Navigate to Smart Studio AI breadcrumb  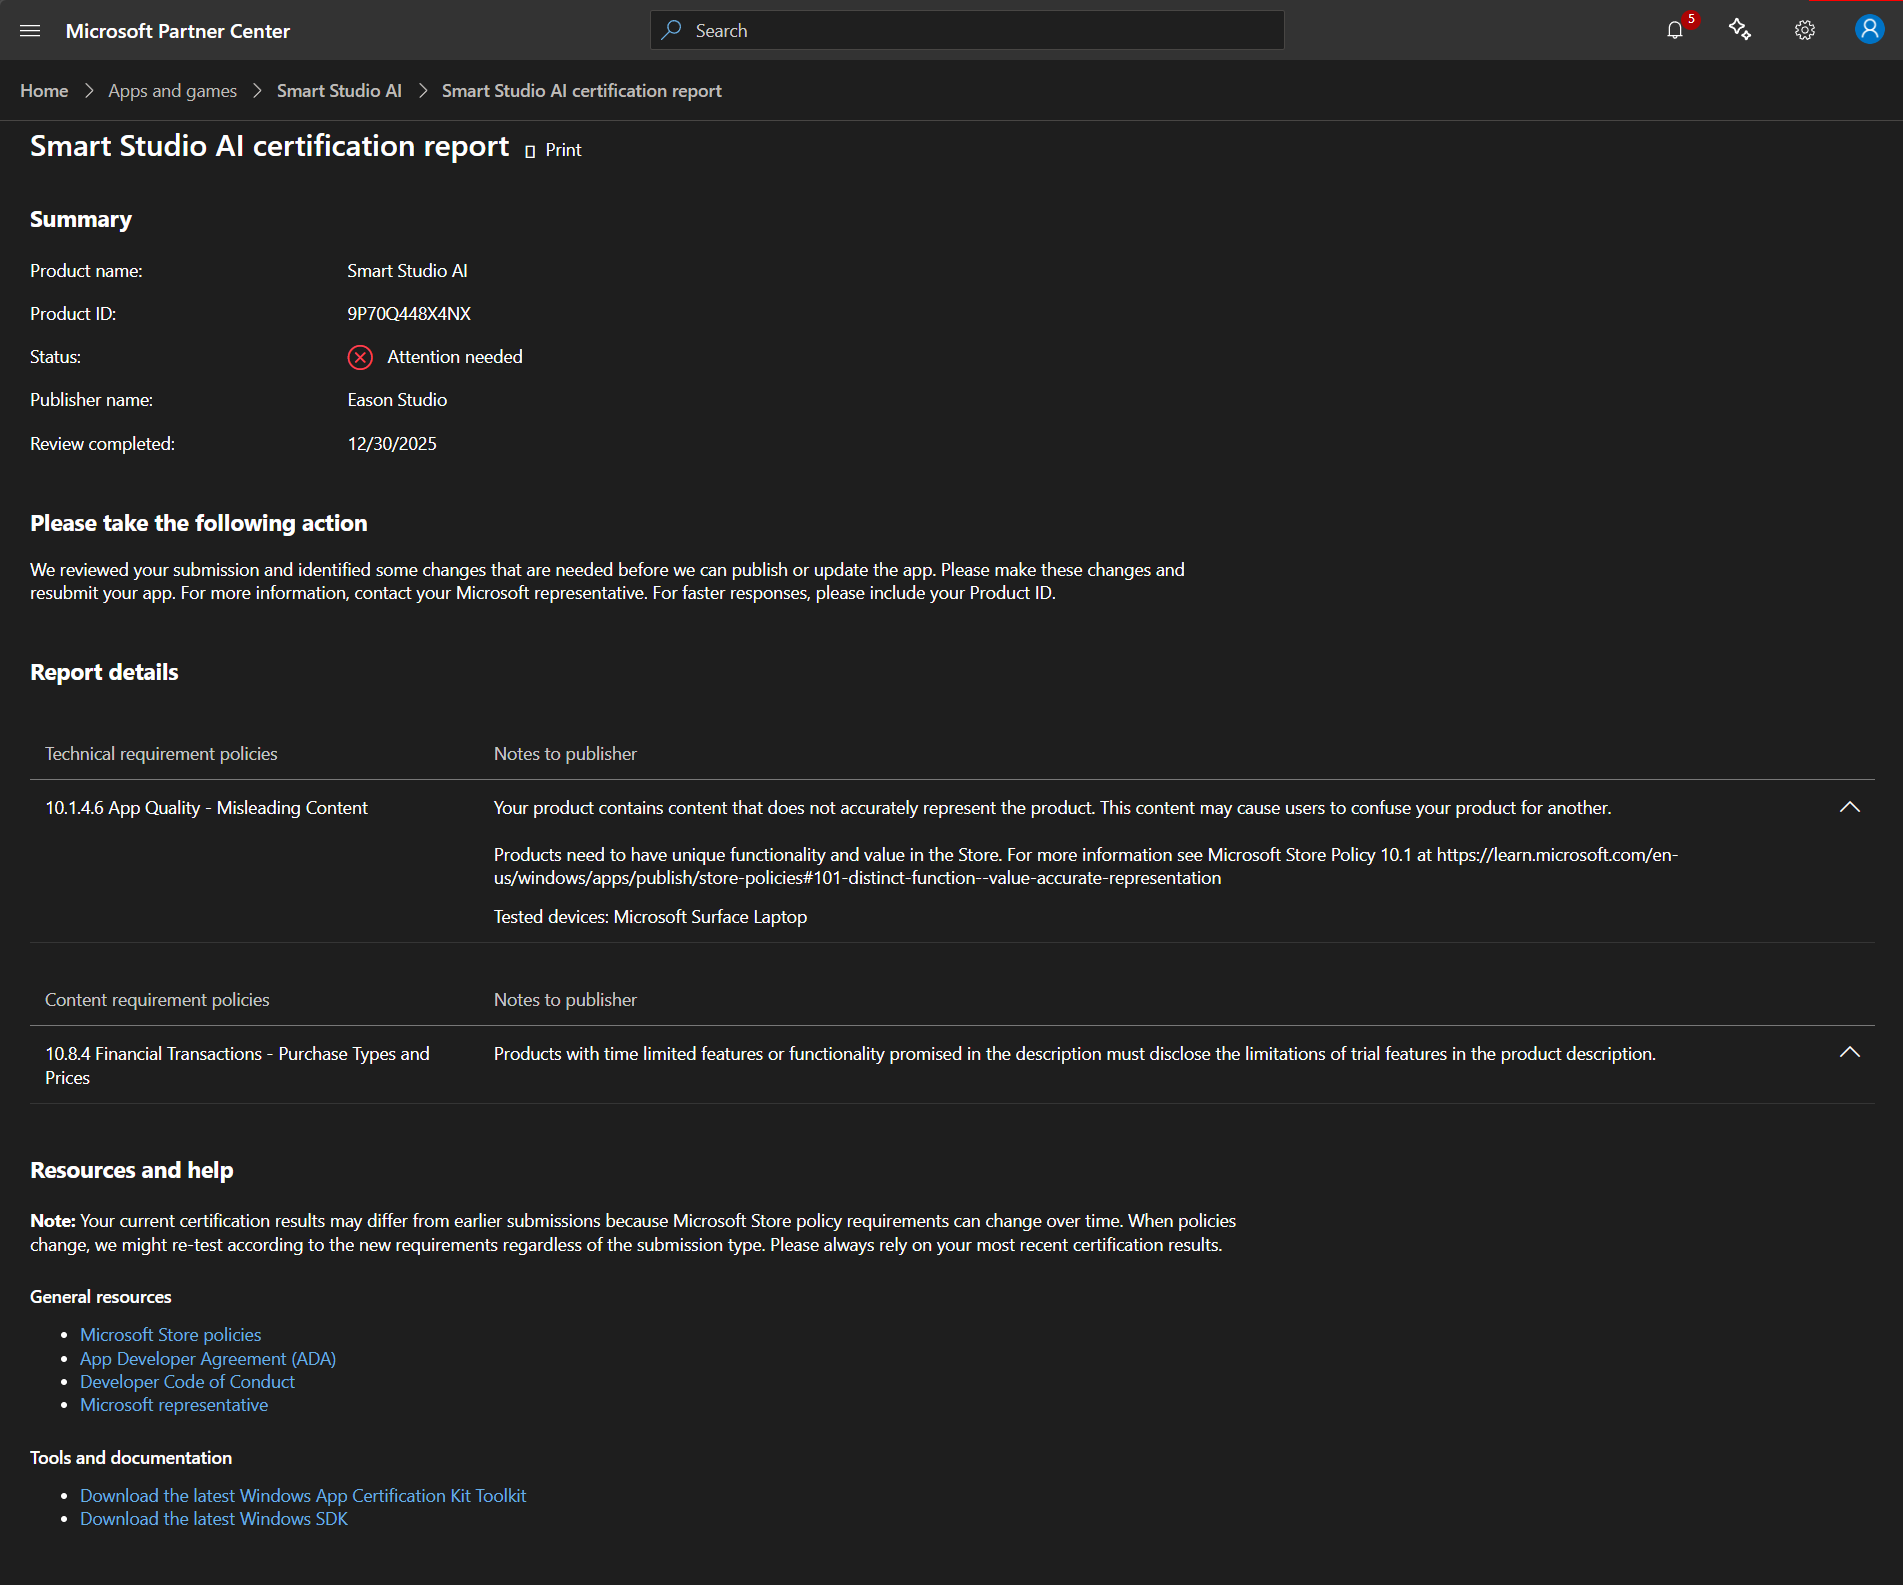(x=339, y=91)
